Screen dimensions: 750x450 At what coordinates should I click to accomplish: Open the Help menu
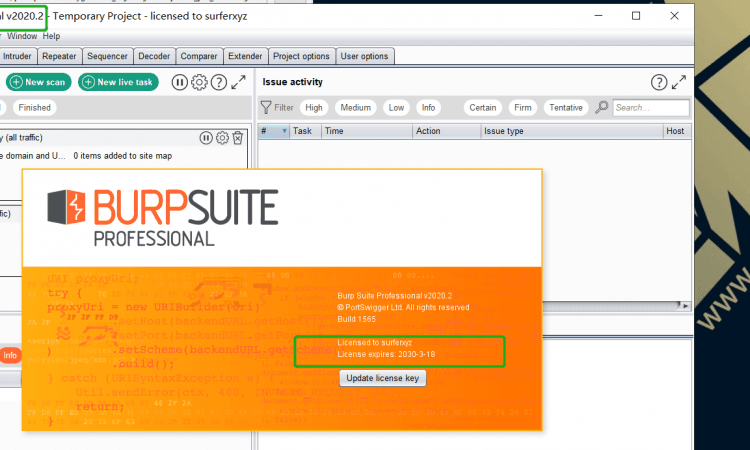[x=51, y=36]
